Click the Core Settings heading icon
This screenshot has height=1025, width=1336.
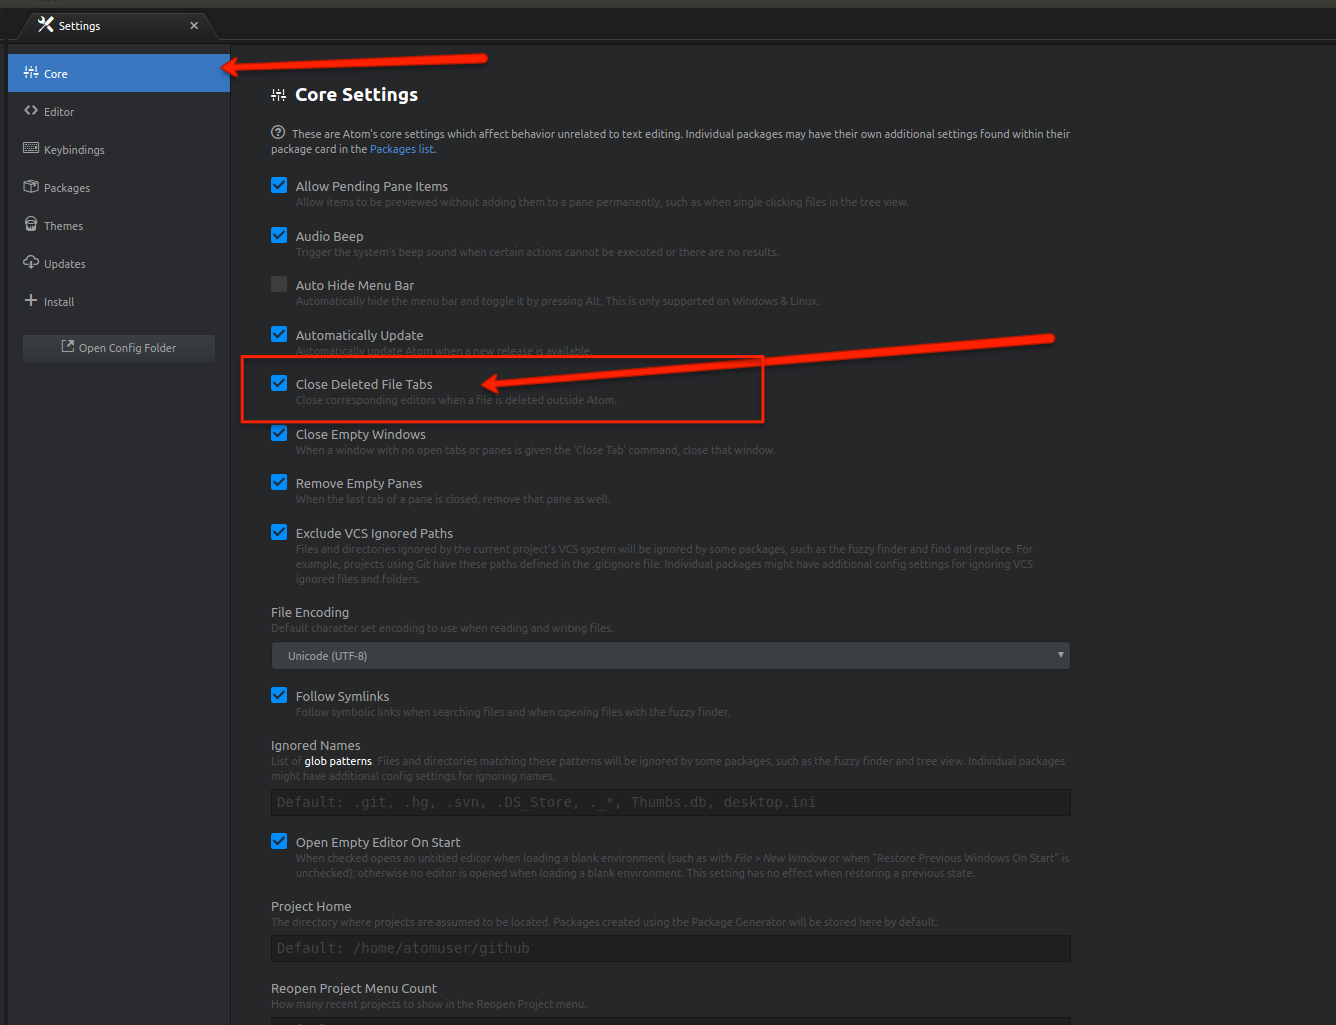pyautogui.click(x=278, y=95)
